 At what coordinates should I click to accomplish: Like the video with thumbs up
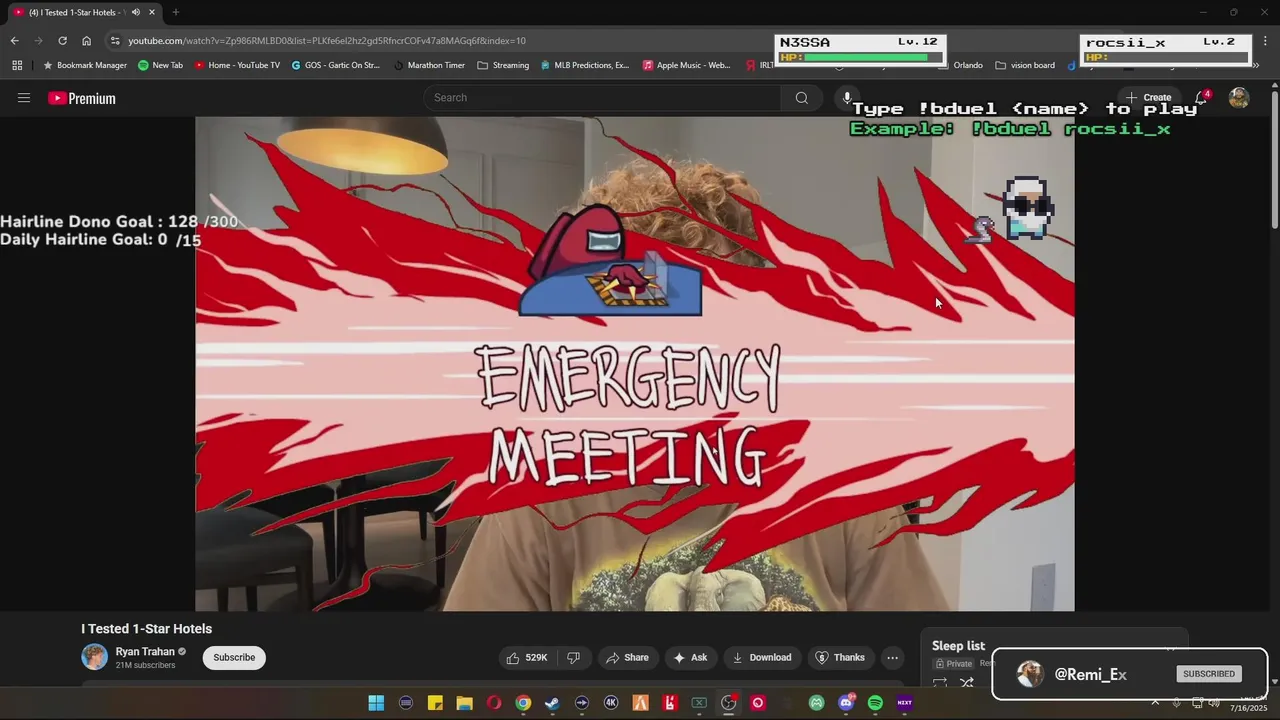click(x=527, y=657)
